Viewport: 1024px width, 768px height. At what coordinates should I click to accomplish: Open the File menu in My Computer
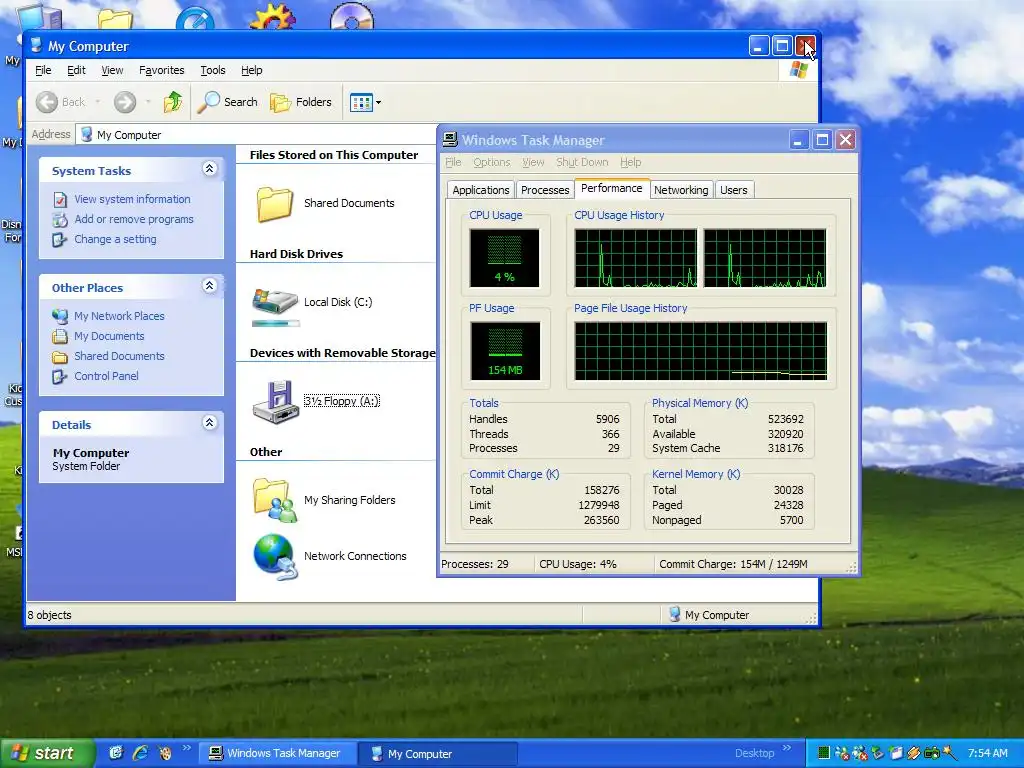(43, 70)
